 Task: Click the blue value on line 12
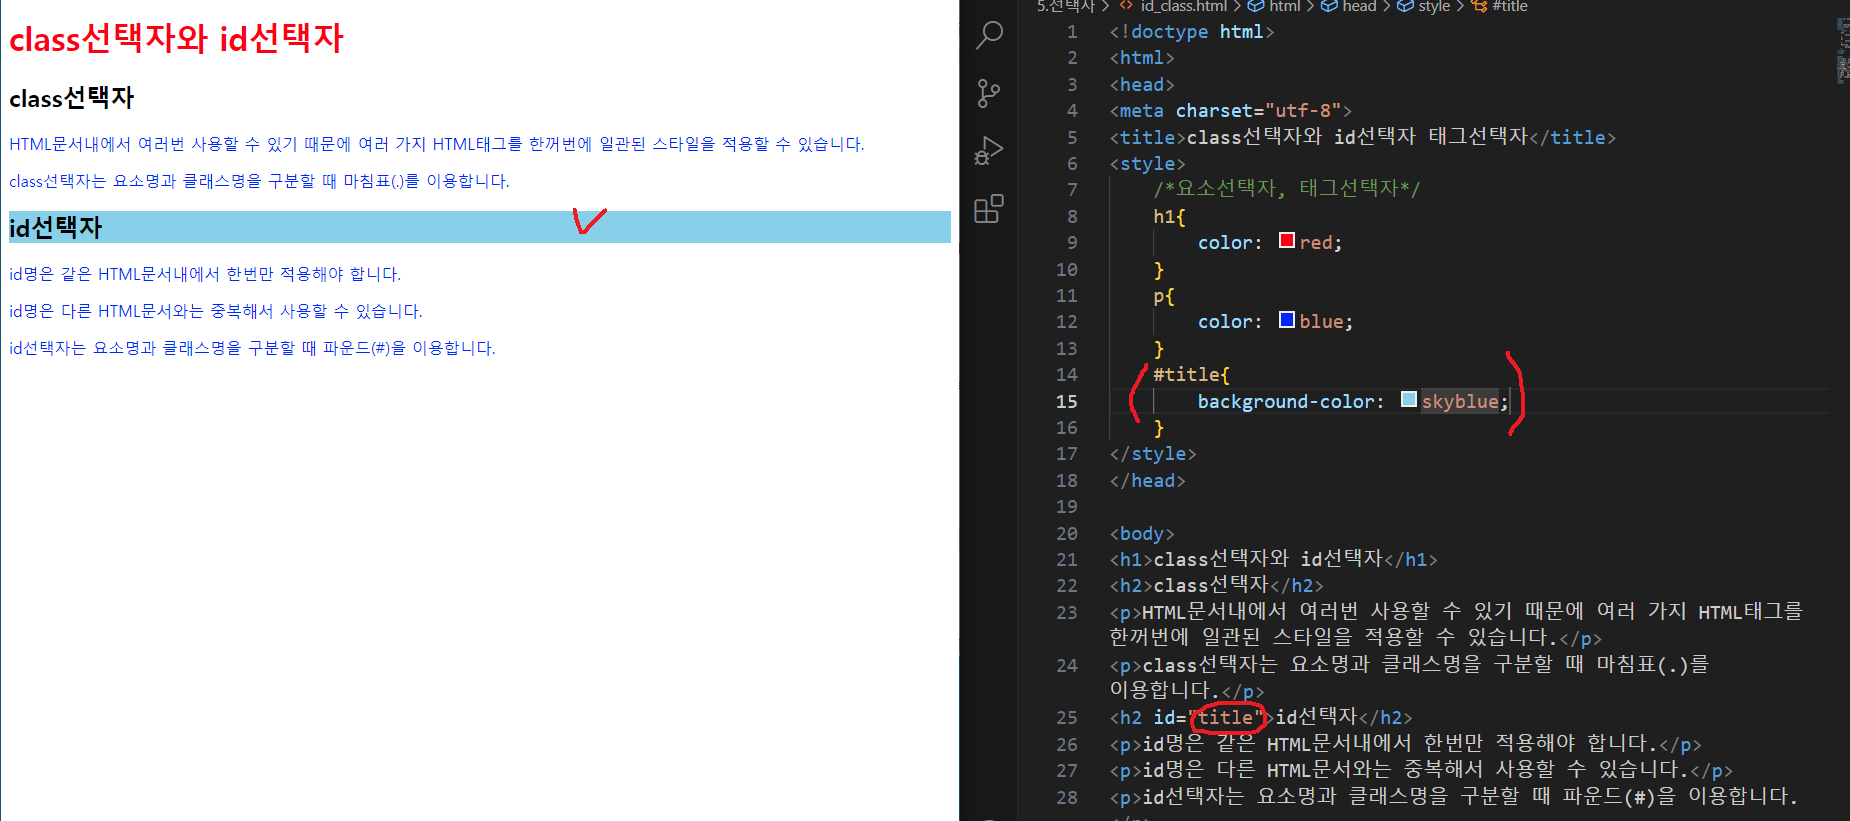1321,322
